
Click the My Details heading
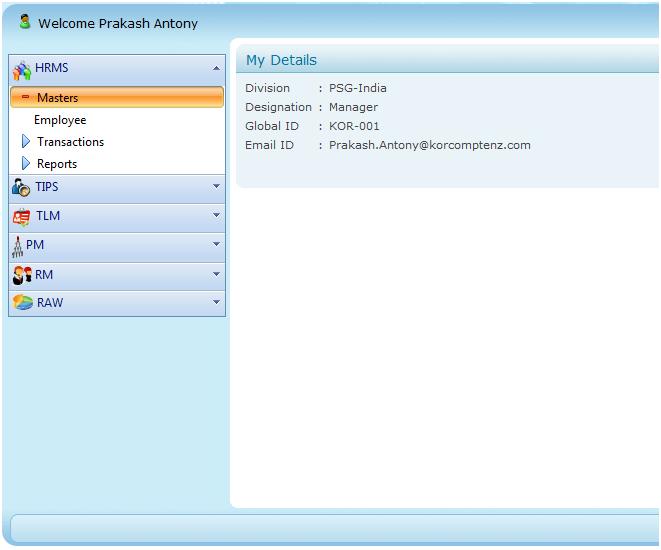pyautogui.click(x=281, y=60)
